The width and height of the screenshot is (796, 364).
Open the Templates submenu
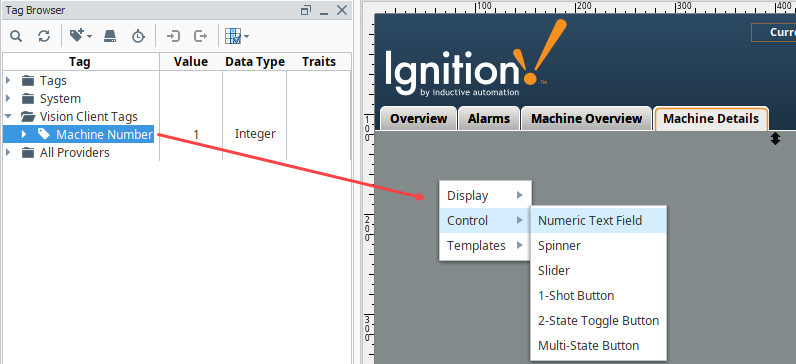pos(485,245)
